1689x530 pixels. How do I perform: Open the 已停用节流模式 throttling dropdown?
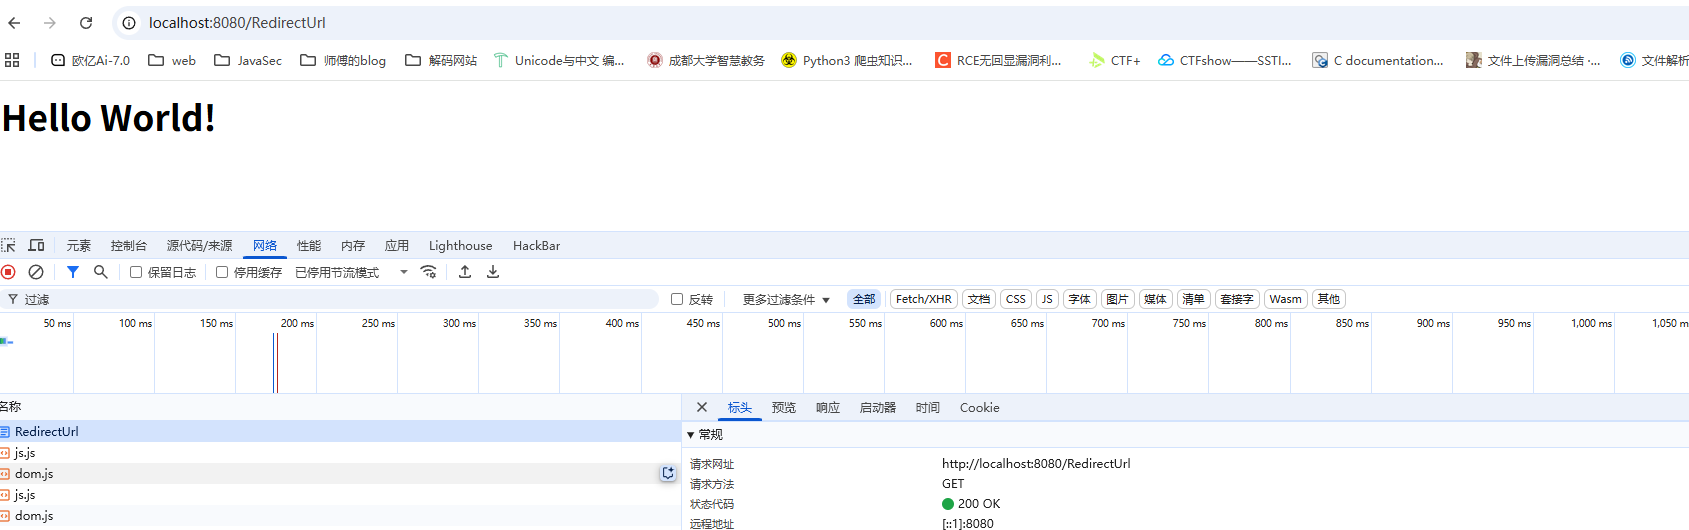351,273
